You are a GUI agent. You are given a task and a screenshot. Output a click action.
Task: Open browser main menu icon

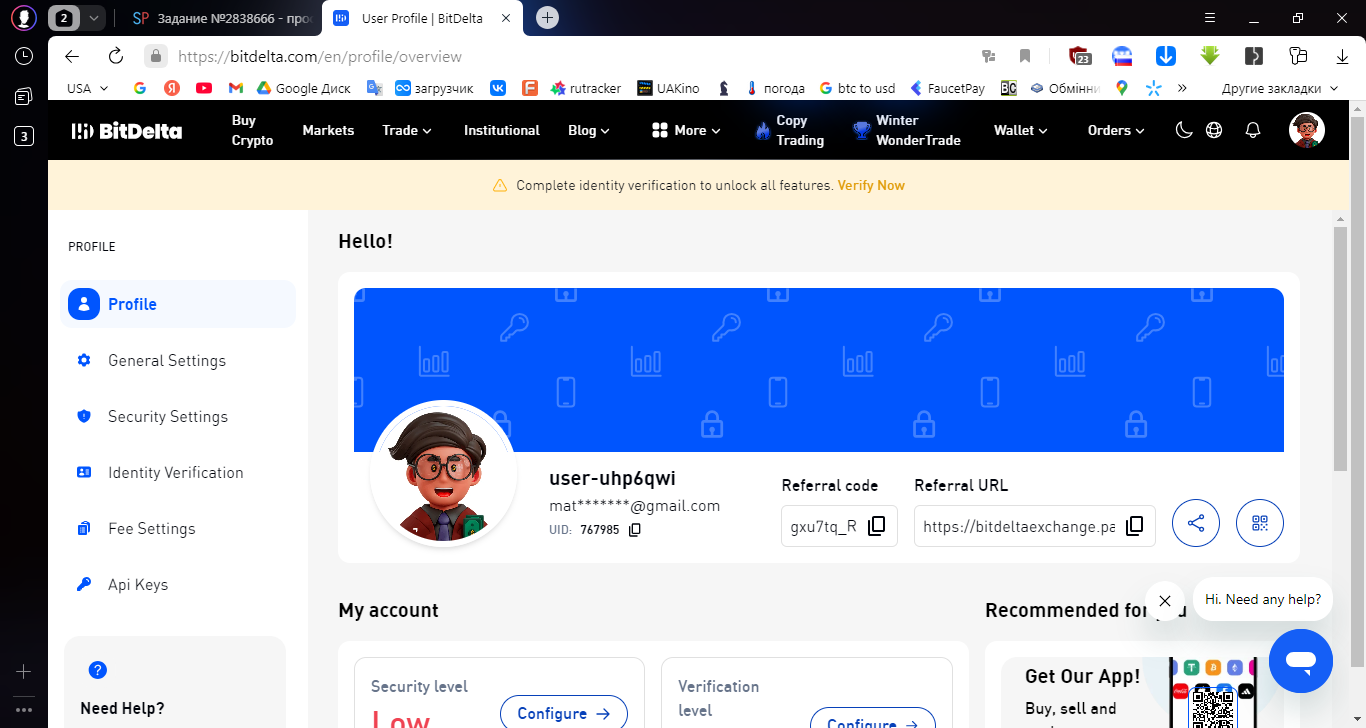[x=1210, y=18]
